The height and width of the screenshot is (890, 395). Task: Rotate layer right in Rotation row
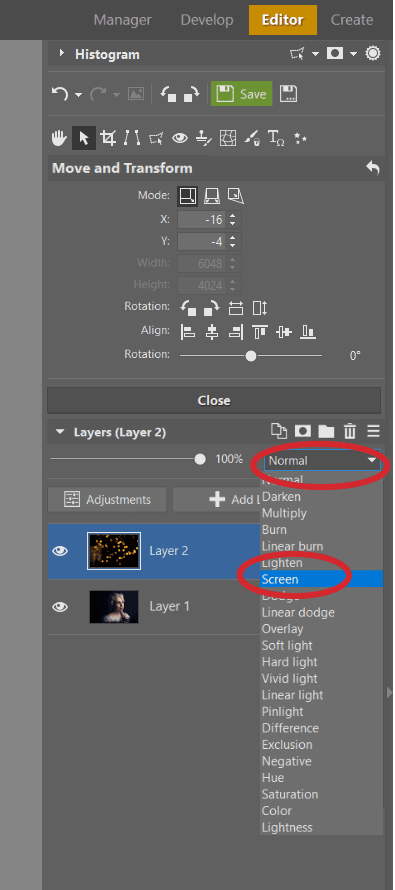pos(212,308)
